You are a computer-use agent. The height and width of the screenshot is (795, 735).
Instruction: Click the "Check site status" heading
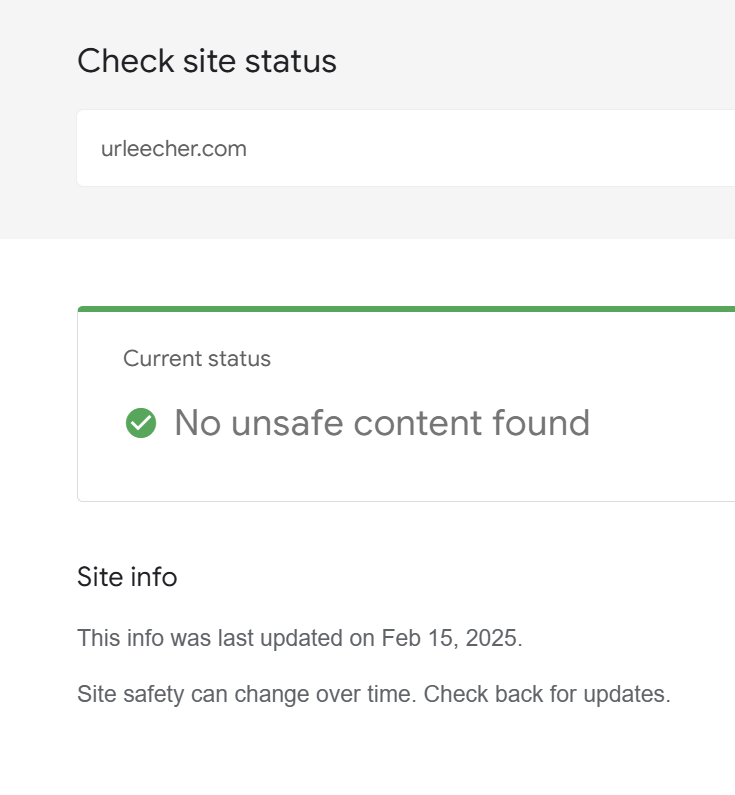coord(207,61)
